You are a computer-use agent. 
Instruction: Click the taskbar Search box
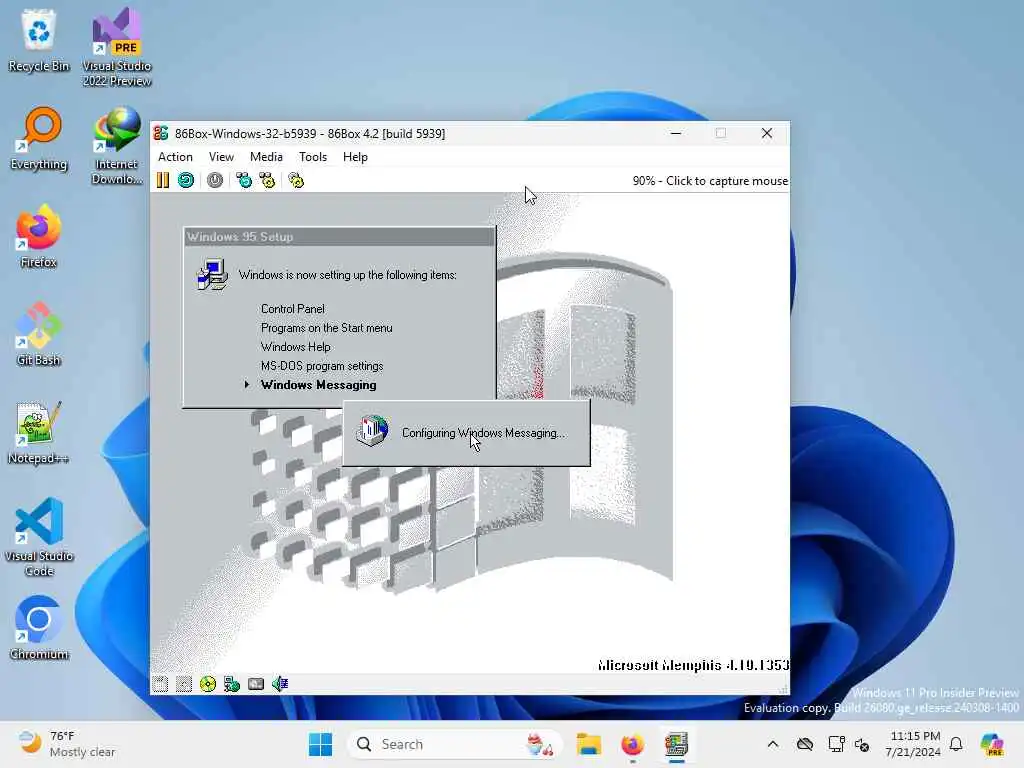pos(455,744)
